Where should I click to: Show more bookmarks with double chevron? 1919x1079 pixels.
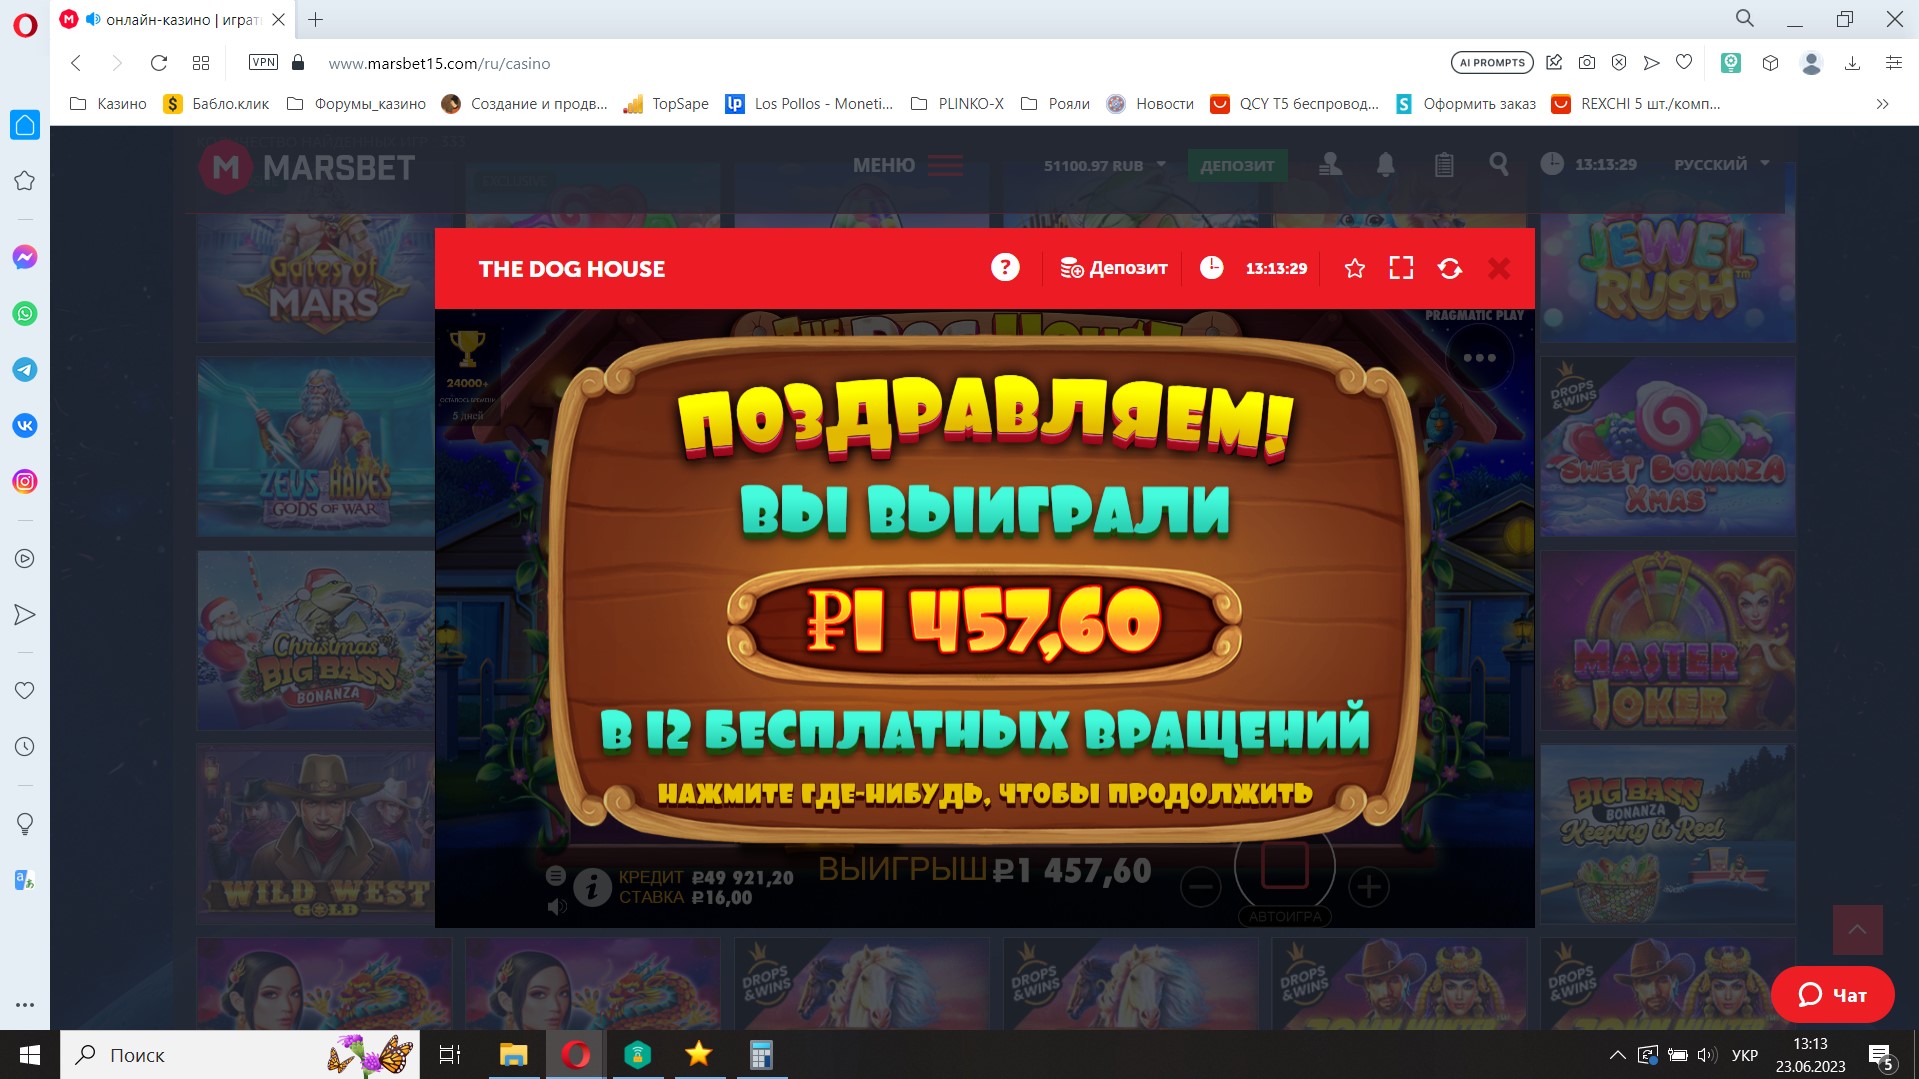[x=1882, y=104]
